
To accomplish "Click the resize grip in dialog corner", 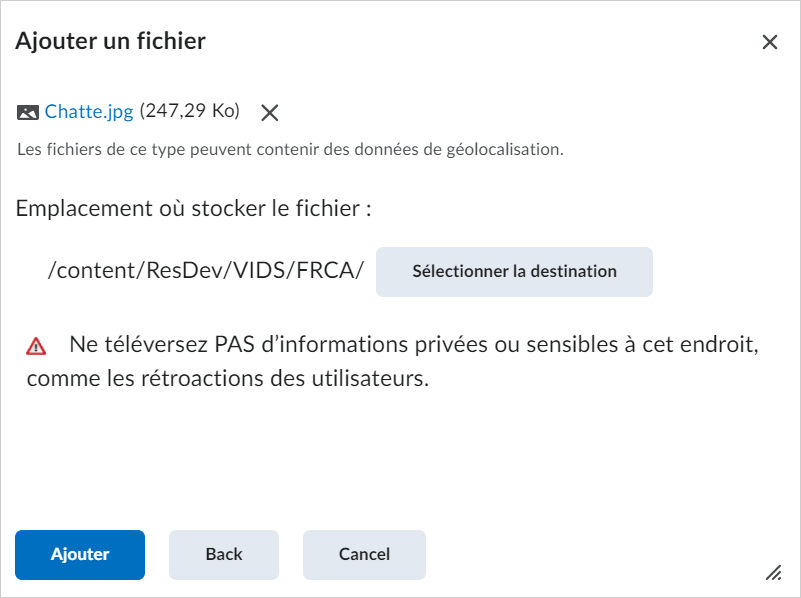I will tap(773, 573).
